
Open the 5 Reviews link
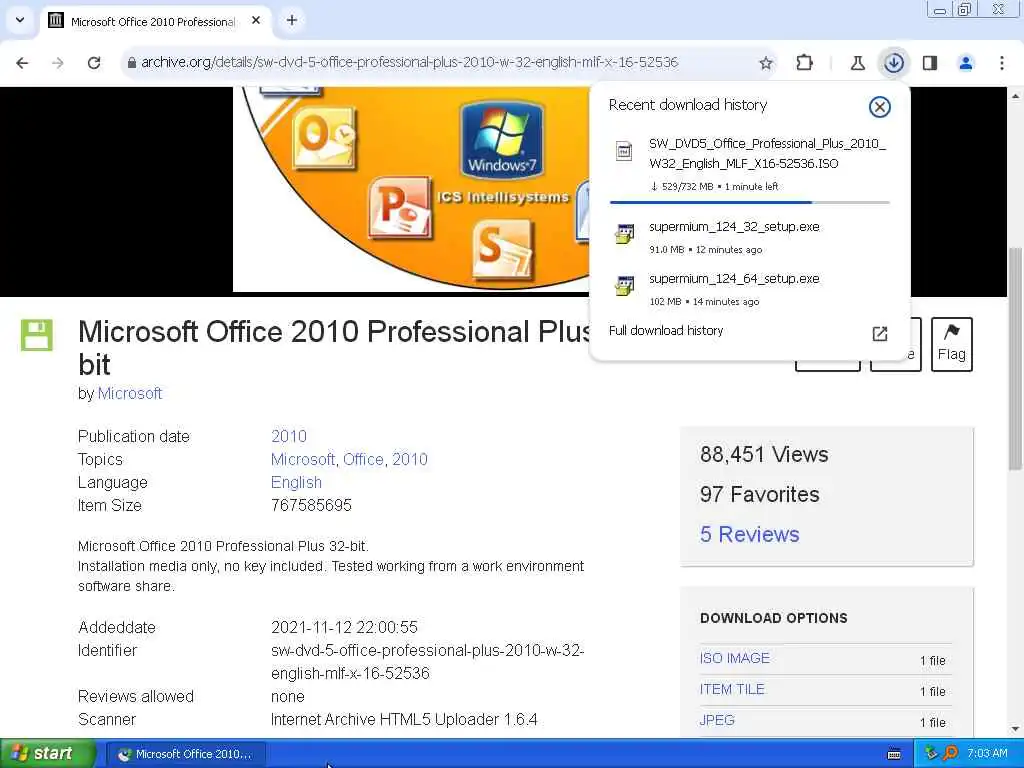click(x=749, y=534)
